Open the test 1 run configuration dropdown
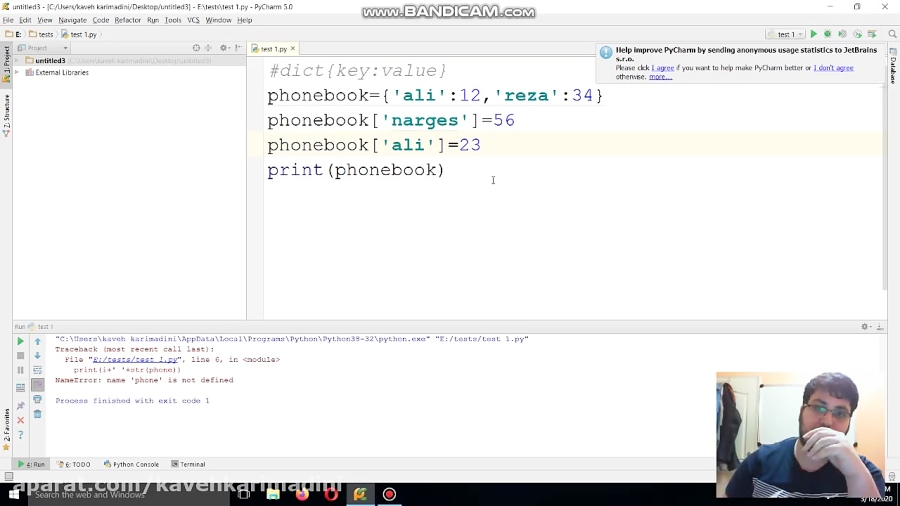Screen dimensions: 900x506 (x=786, y=34)
